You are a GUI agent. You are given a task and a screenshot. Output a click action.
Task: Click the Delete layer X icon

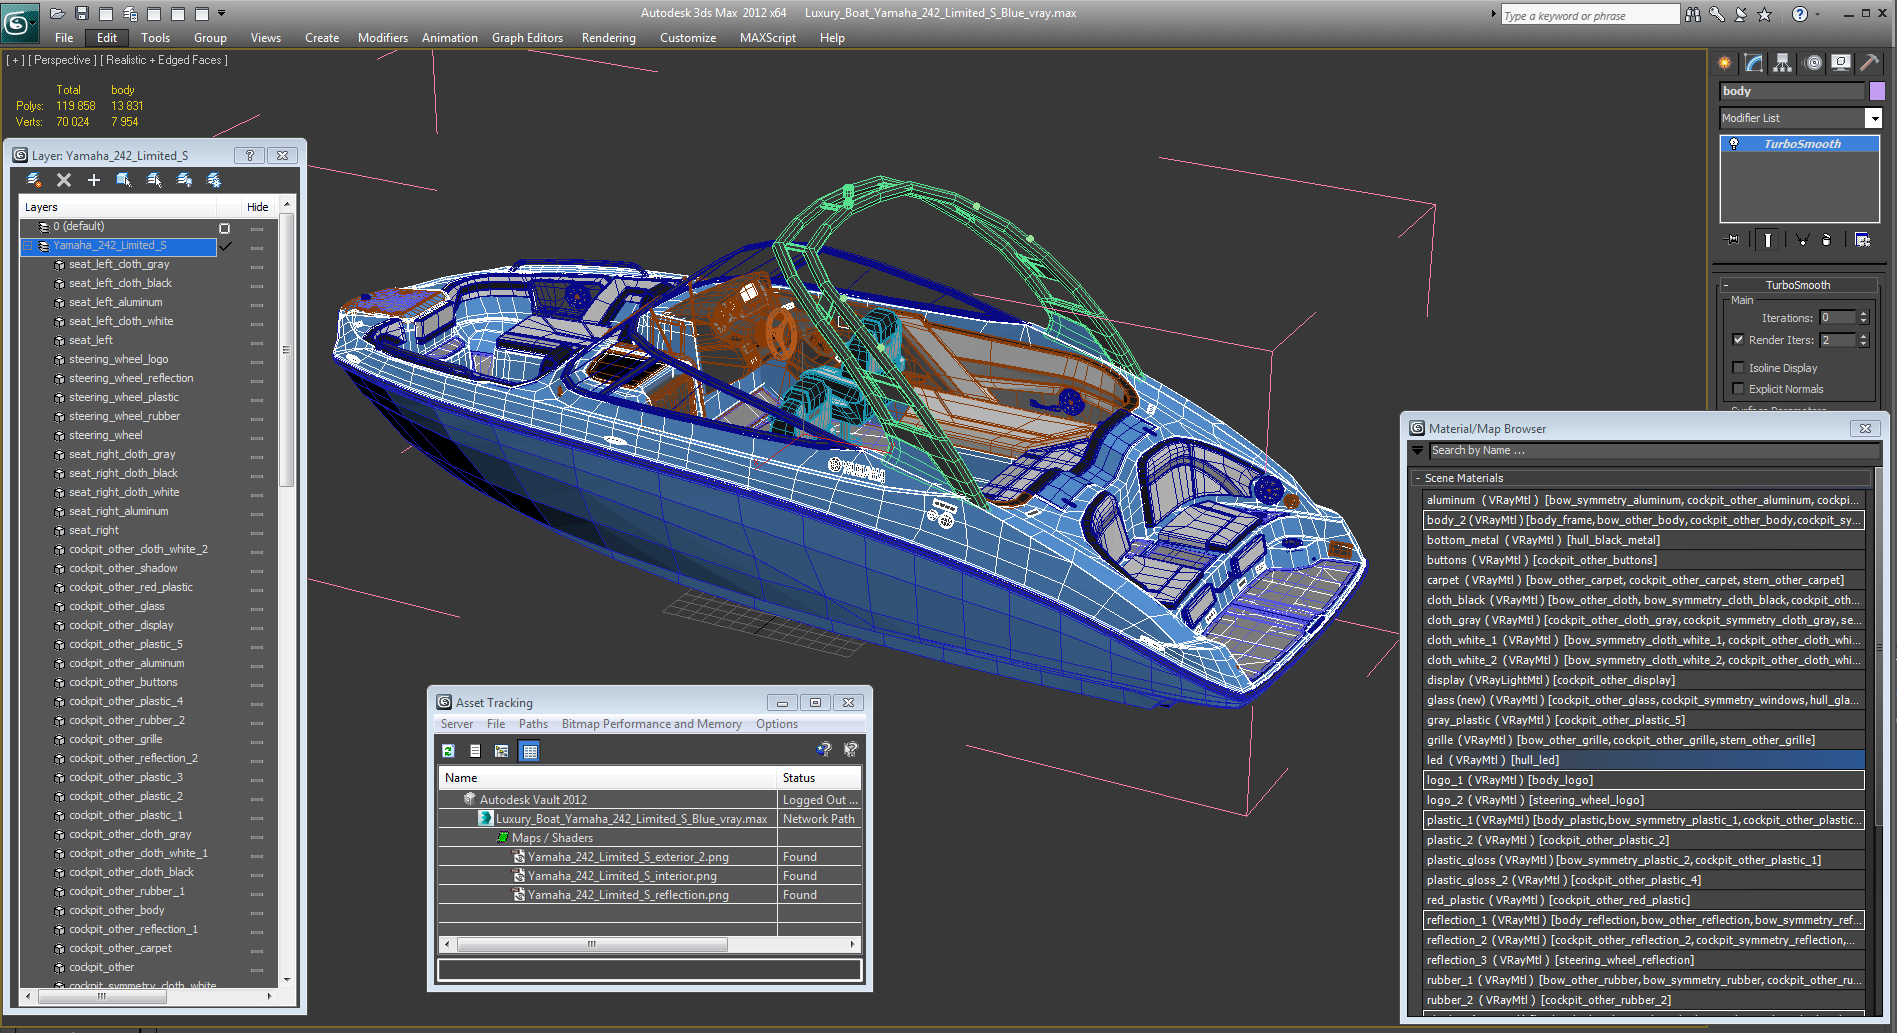[64, 180]
